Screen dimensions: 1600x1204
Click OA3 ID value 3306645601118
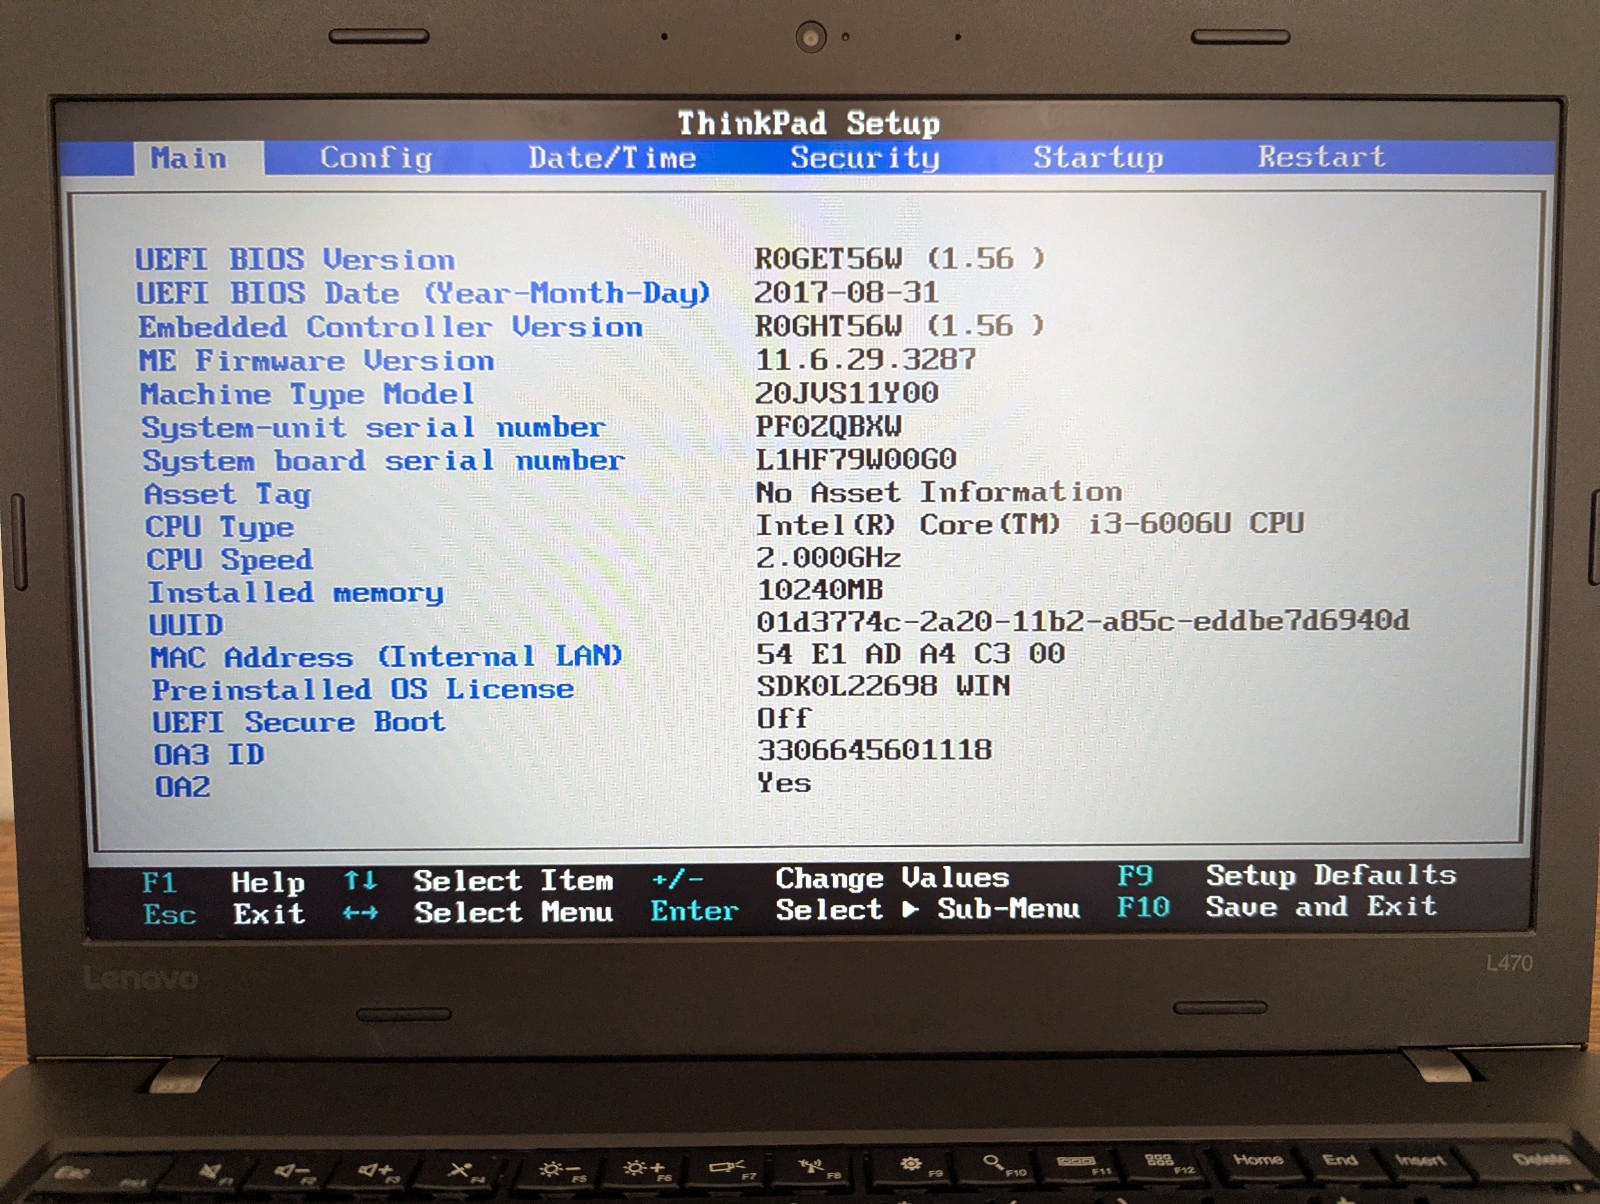[875, 750]
